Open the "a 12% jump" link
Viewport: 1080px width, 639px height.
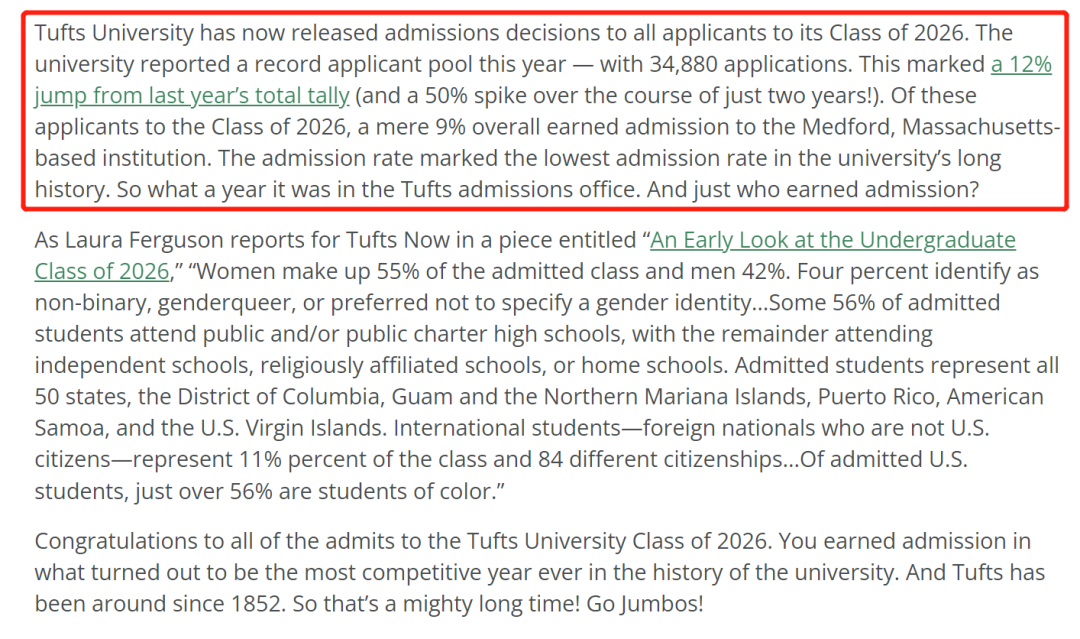[1020, 66]
